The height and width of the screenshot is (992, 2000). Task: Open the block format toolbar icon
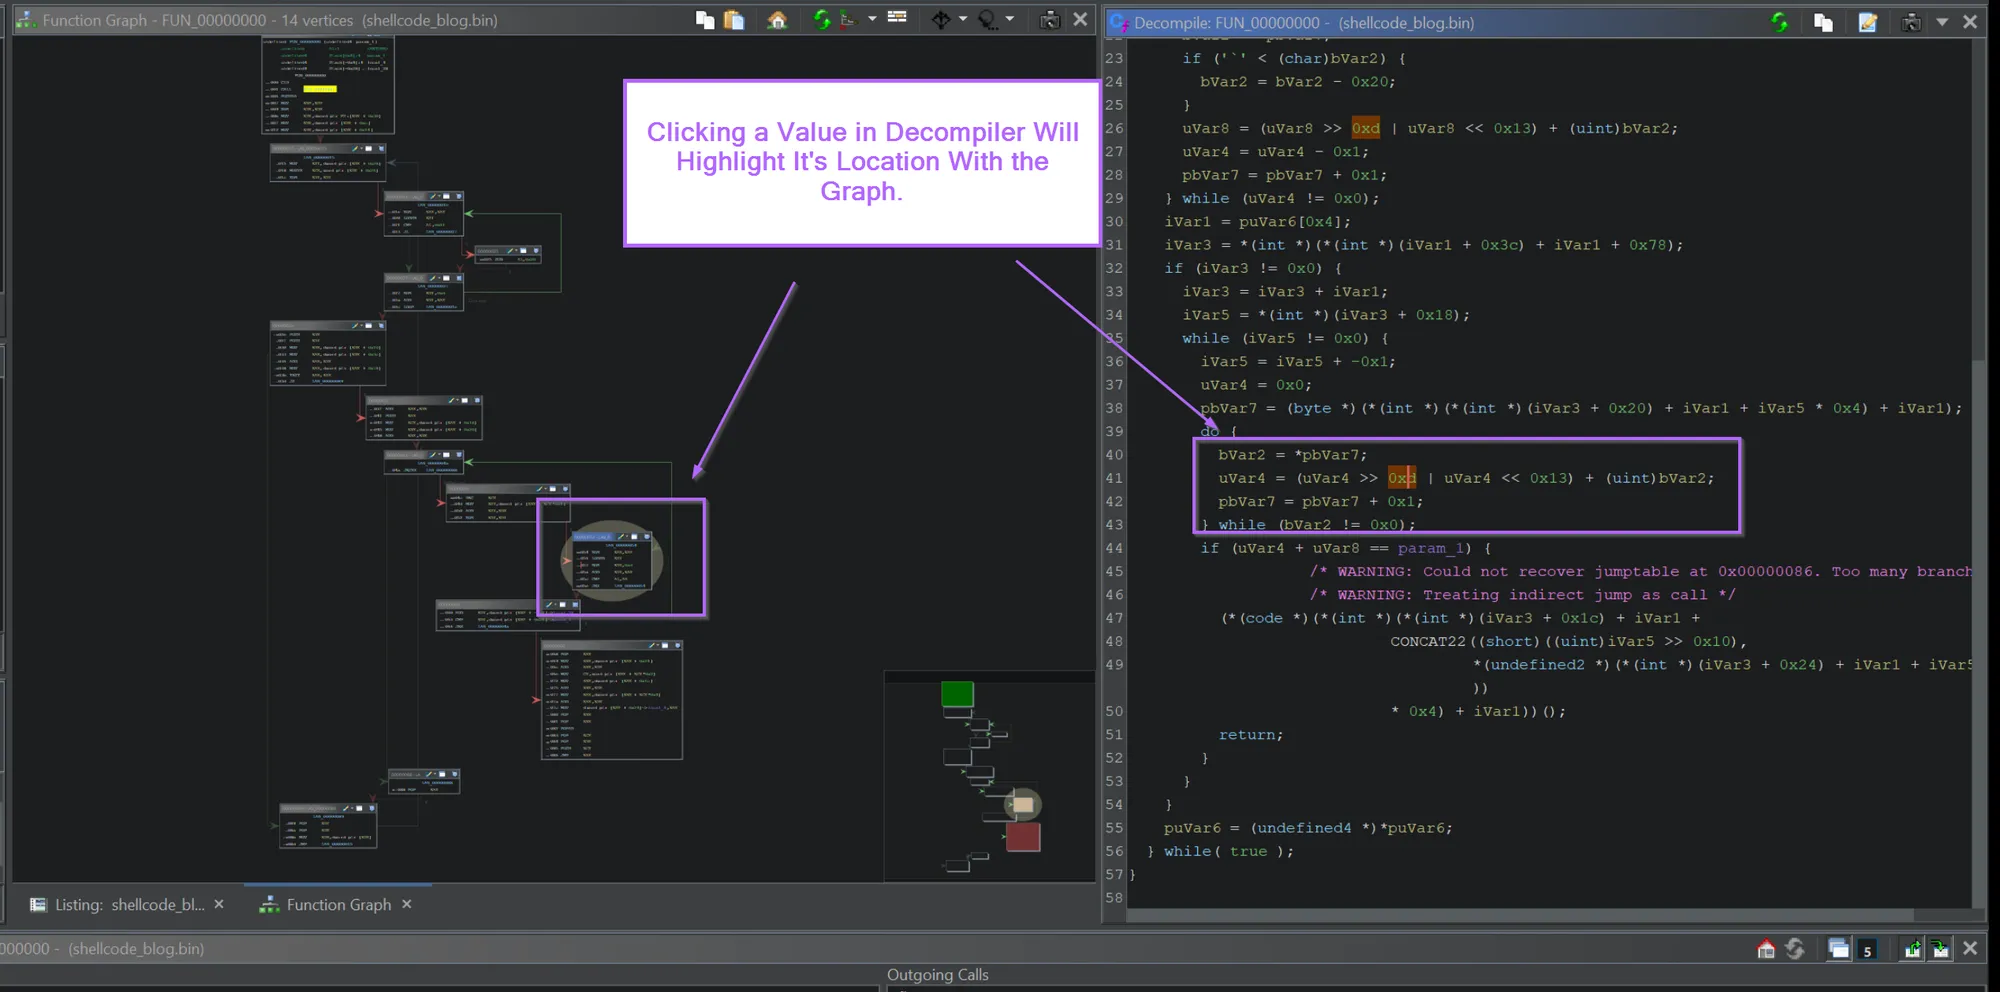pos(897,18)
